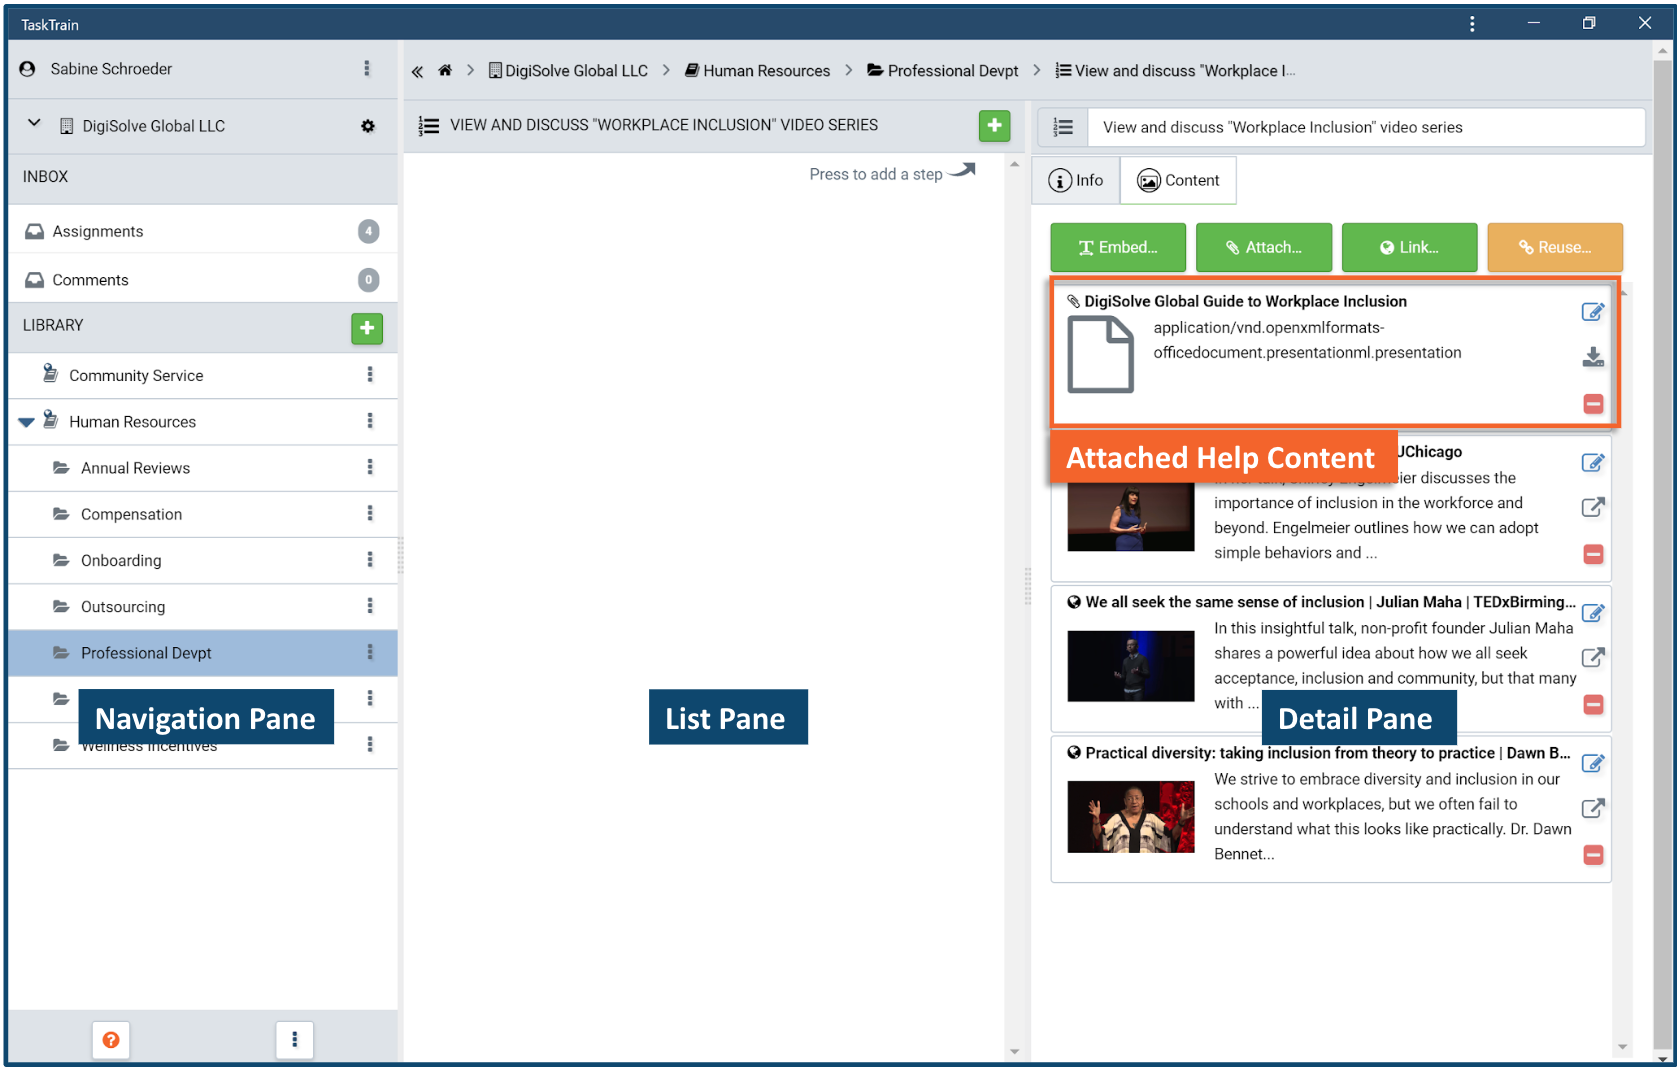This screenshot has height=1068, width=1677.
Task: Click the procedure list icon in the list pane header
Action: tap(429, 126)
